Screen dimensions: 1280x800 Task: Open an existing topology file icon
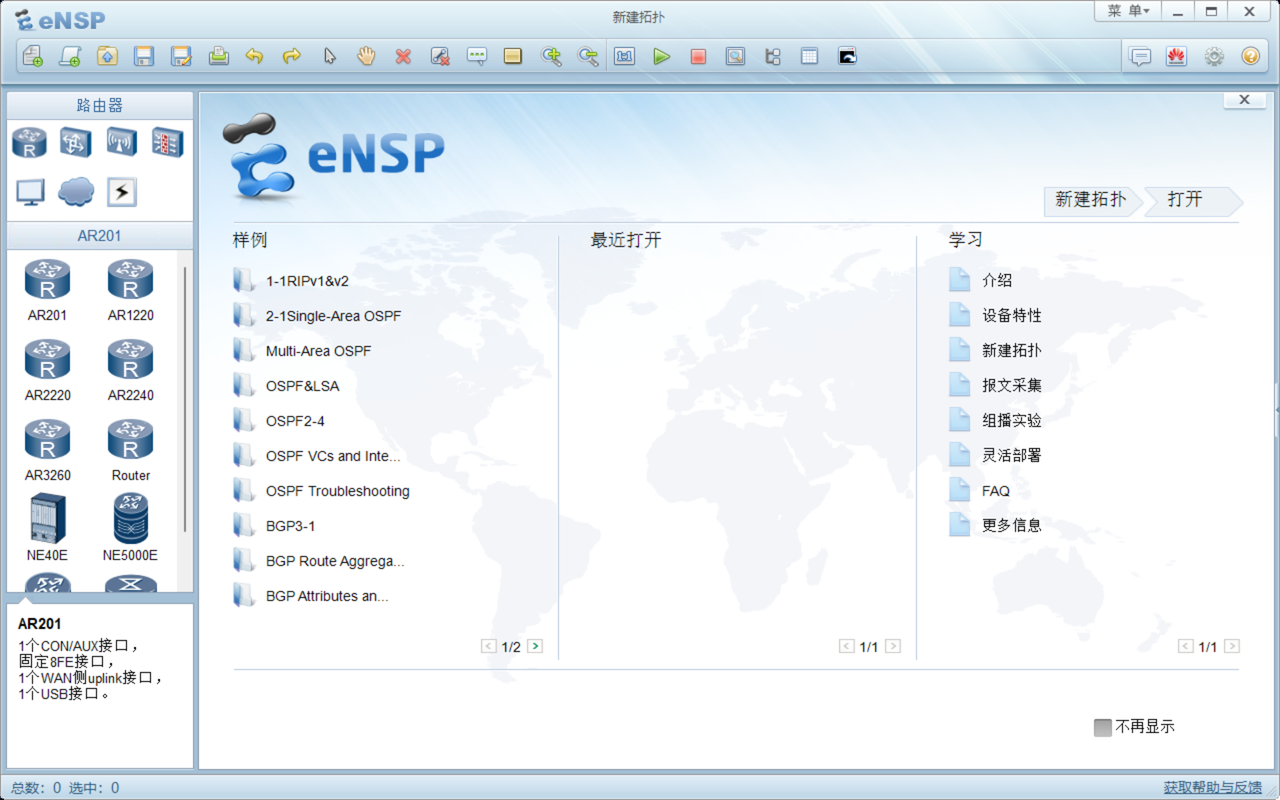tap(107, 56)
